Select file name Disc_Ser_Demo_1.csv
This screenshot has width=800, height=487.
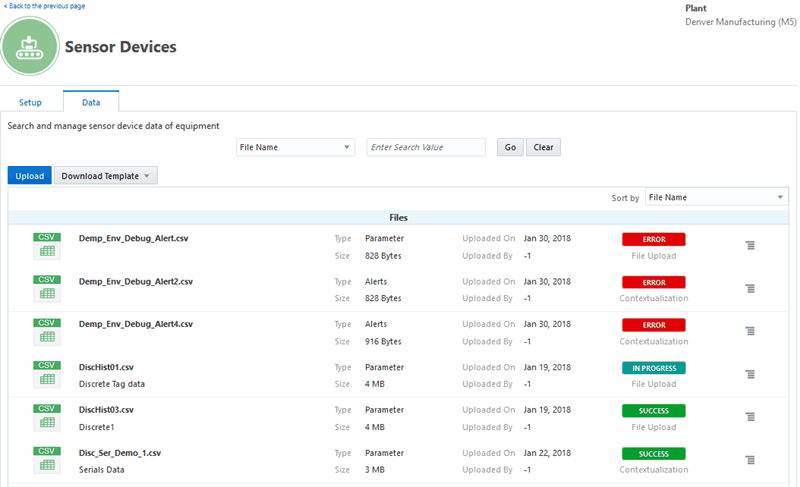coord(120,453)
